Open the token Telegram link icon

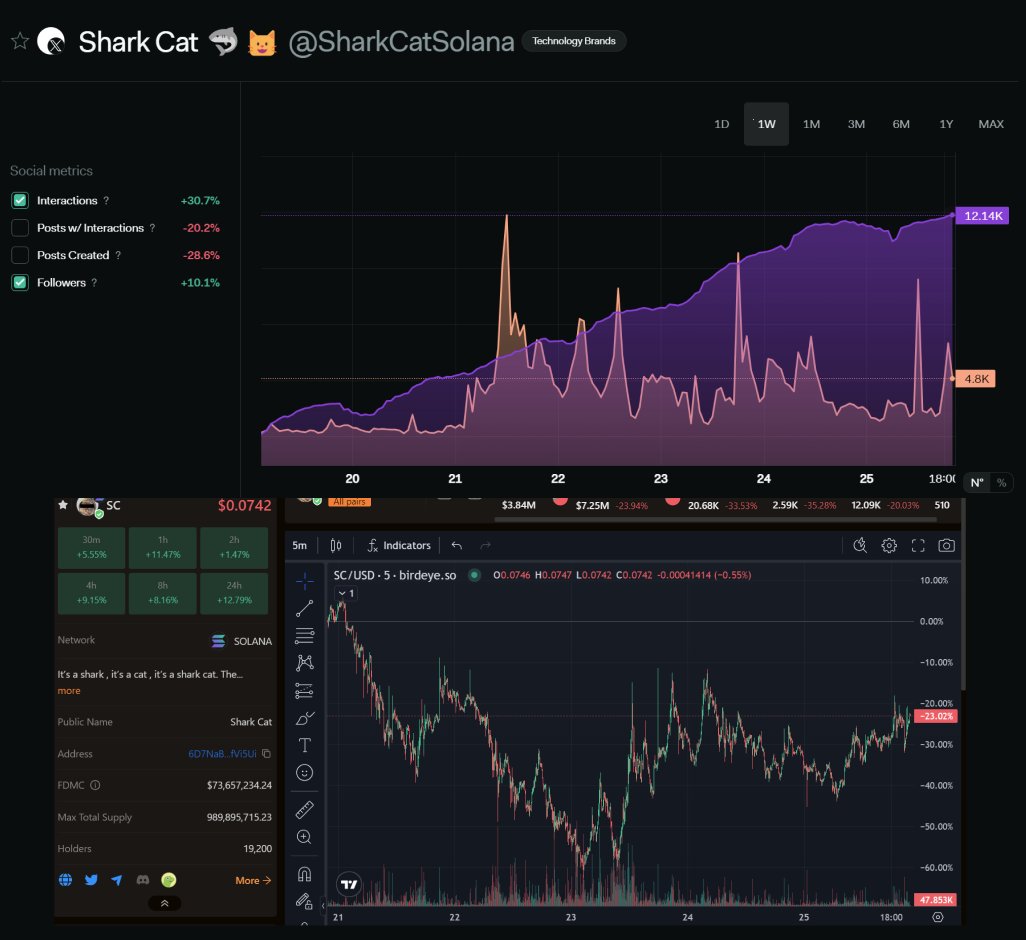(116, 880)
